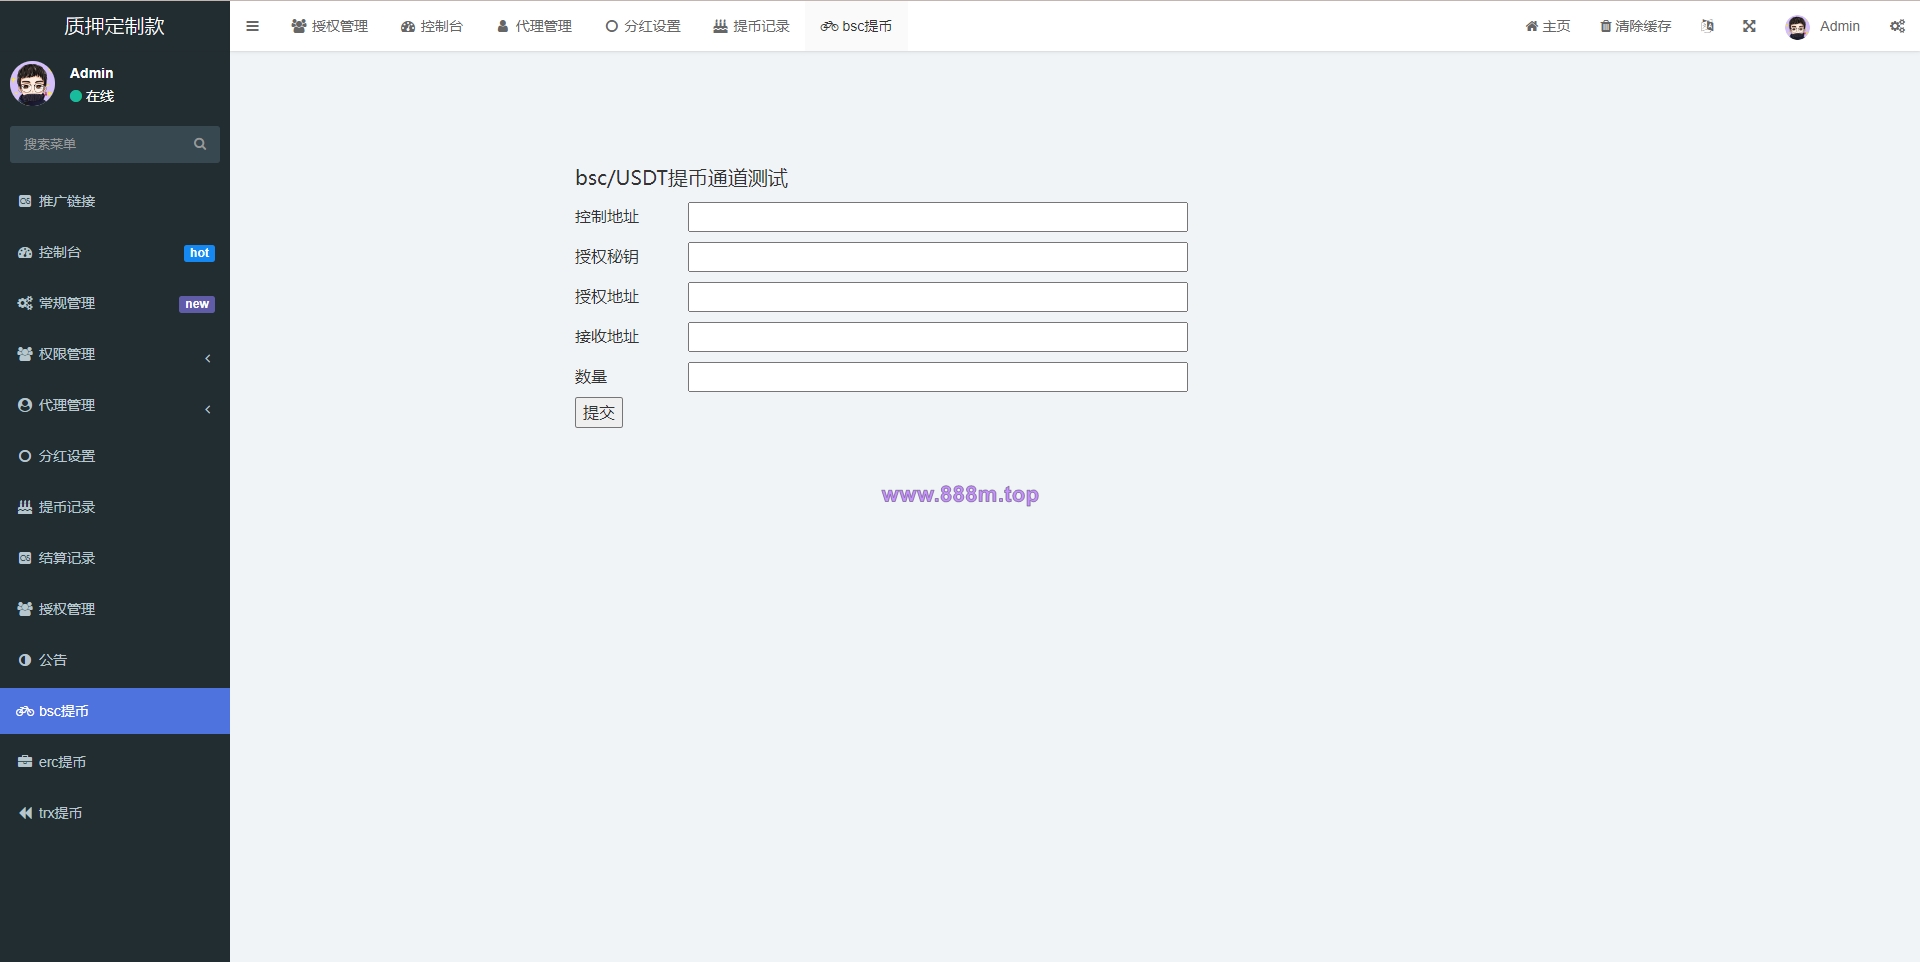Open erc提币 in the sidebar
This screenshot has width=1920, height=962.
click(115, 762)
